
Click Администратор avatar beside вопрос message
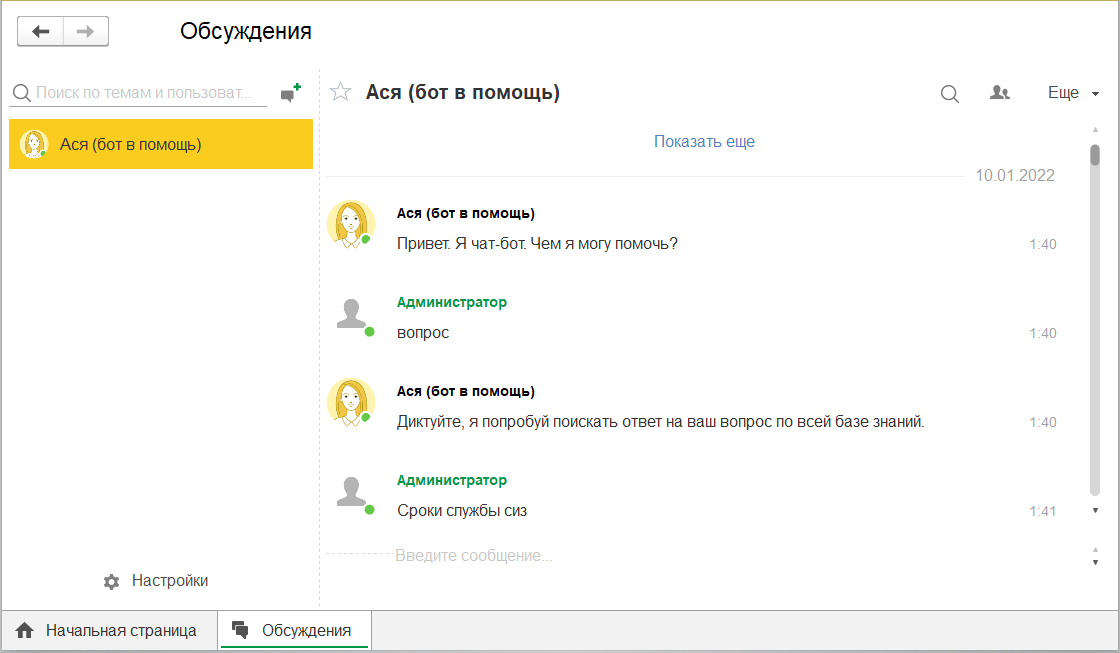(x=351, y=314)
